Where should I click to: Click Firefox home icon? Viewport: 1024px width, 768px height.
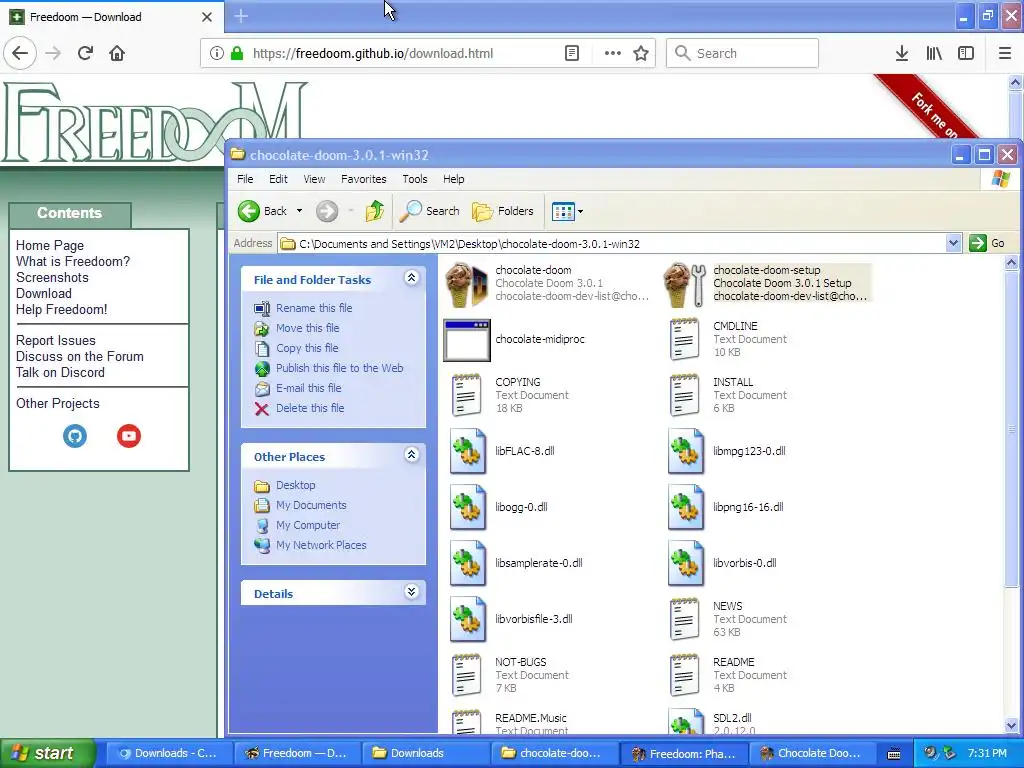tap(117, 53)
